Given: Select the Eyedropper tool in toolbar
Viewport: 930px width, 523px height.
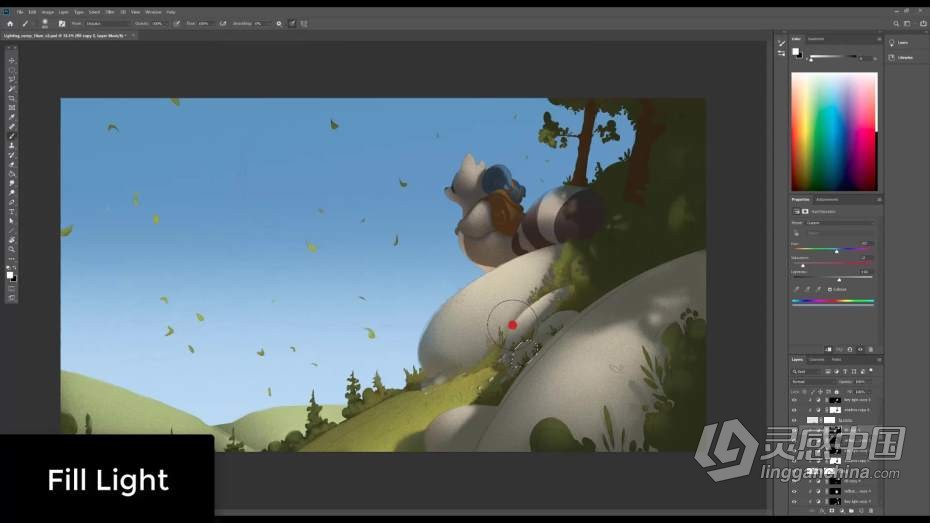Looking at the screenshot, I should tap(12, 117).
